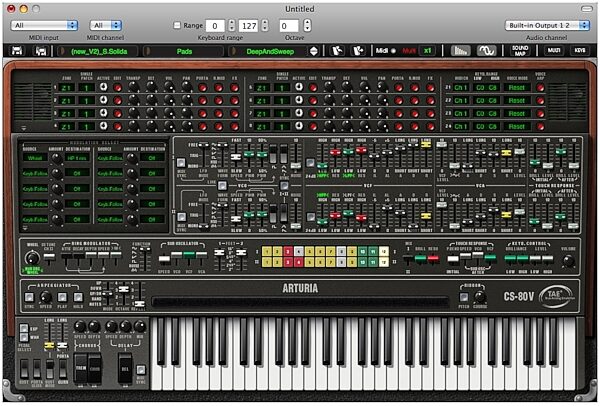Toggle the Active switch for voice 1
The image size is (600, 406).
103,87
